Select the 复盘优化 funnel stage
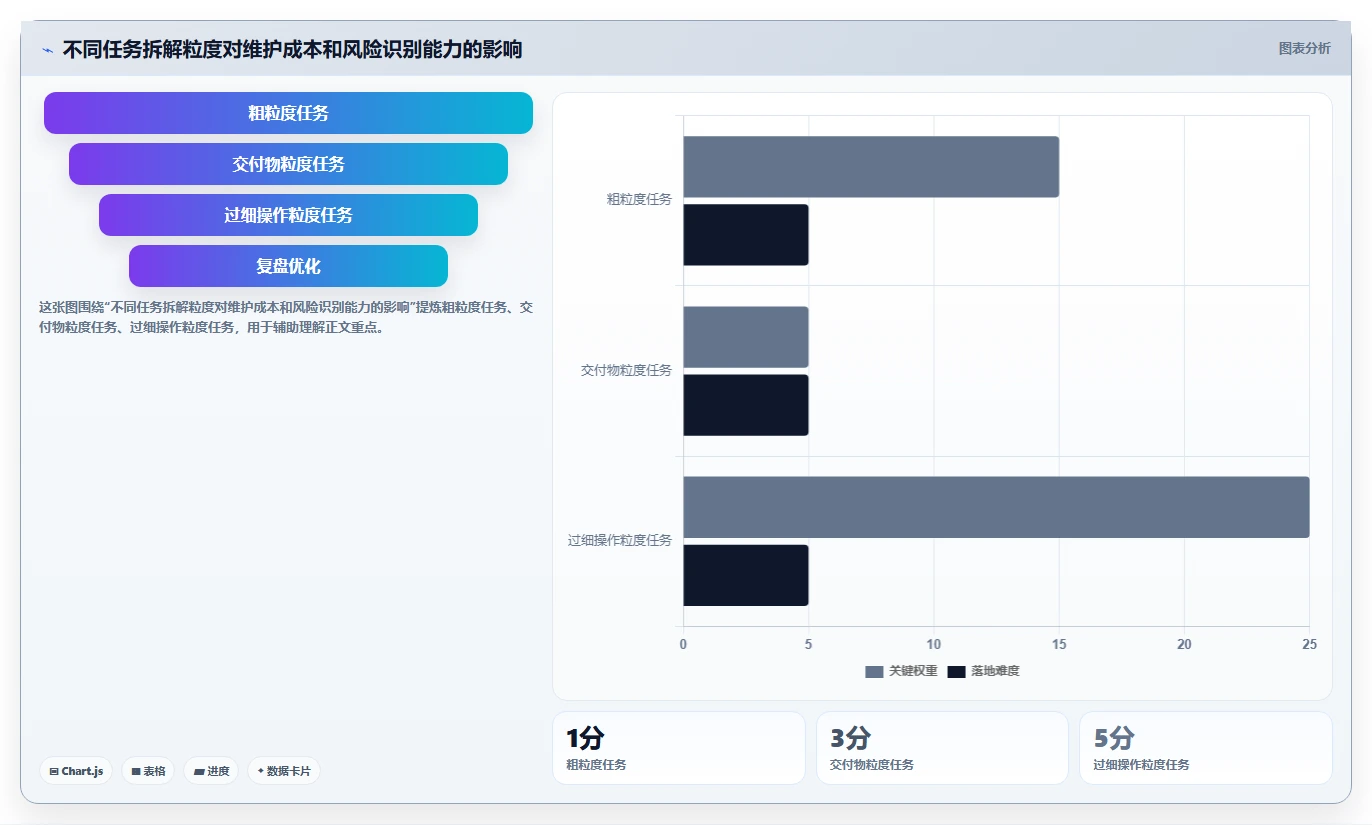 [288, 266]
